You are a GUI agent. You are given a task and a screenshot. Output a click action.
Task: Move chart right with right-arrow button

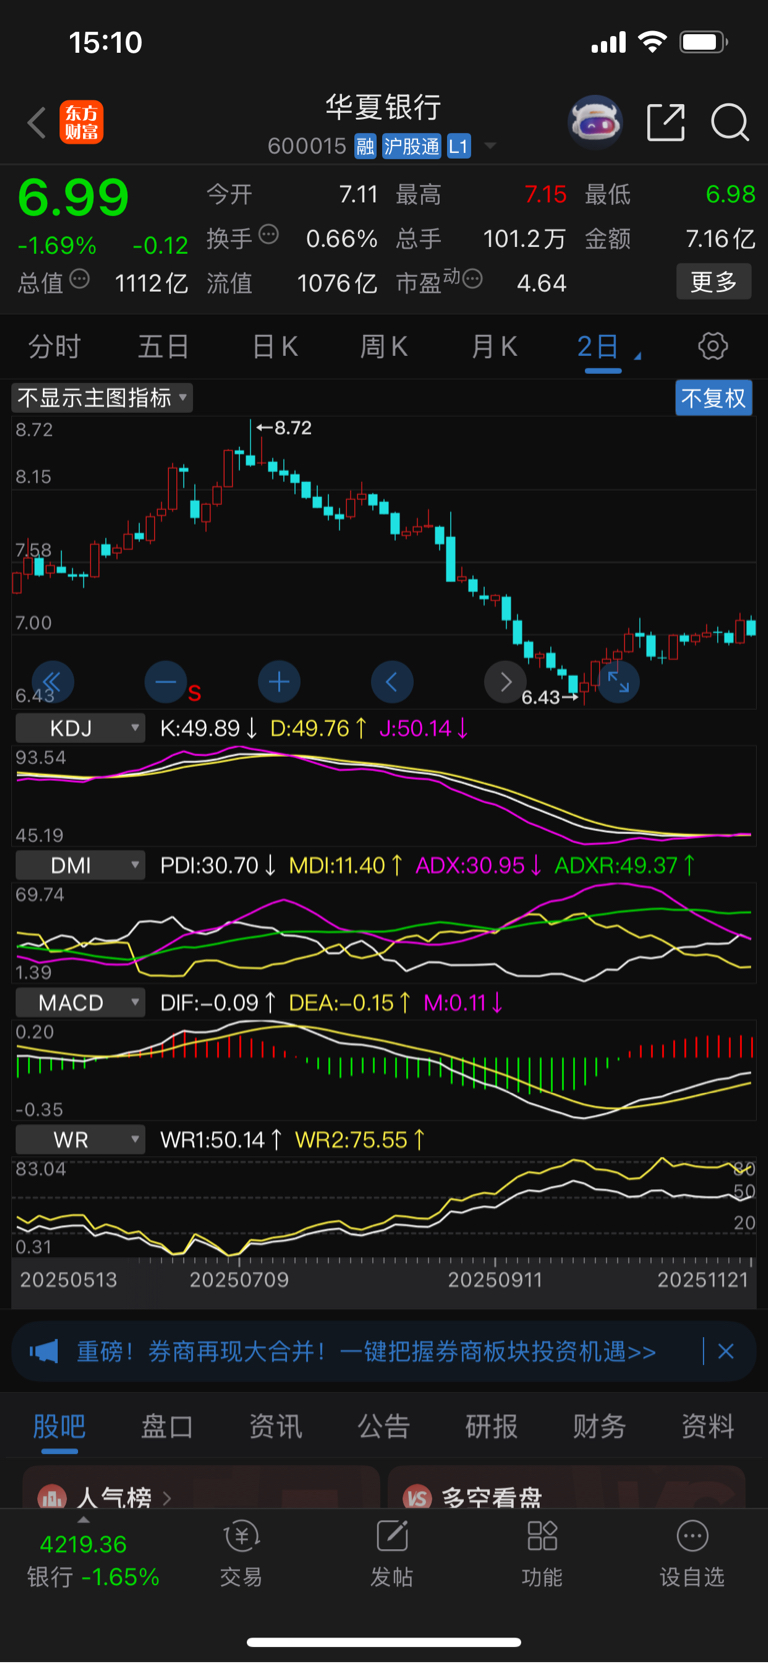505,682
